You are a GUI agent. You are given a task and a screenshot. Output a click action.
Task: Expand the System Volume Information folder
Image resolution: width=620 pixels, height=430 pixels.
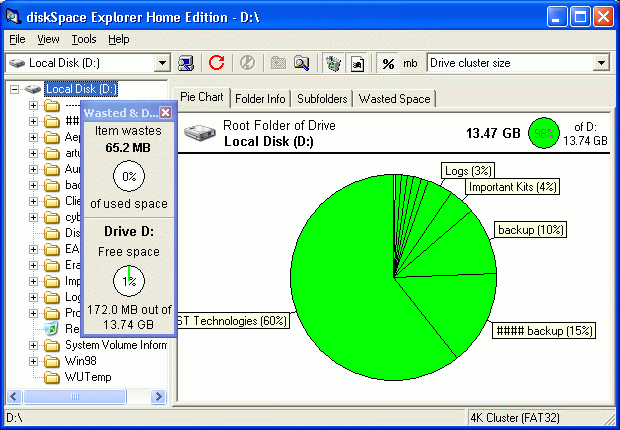tap(34, 345)
